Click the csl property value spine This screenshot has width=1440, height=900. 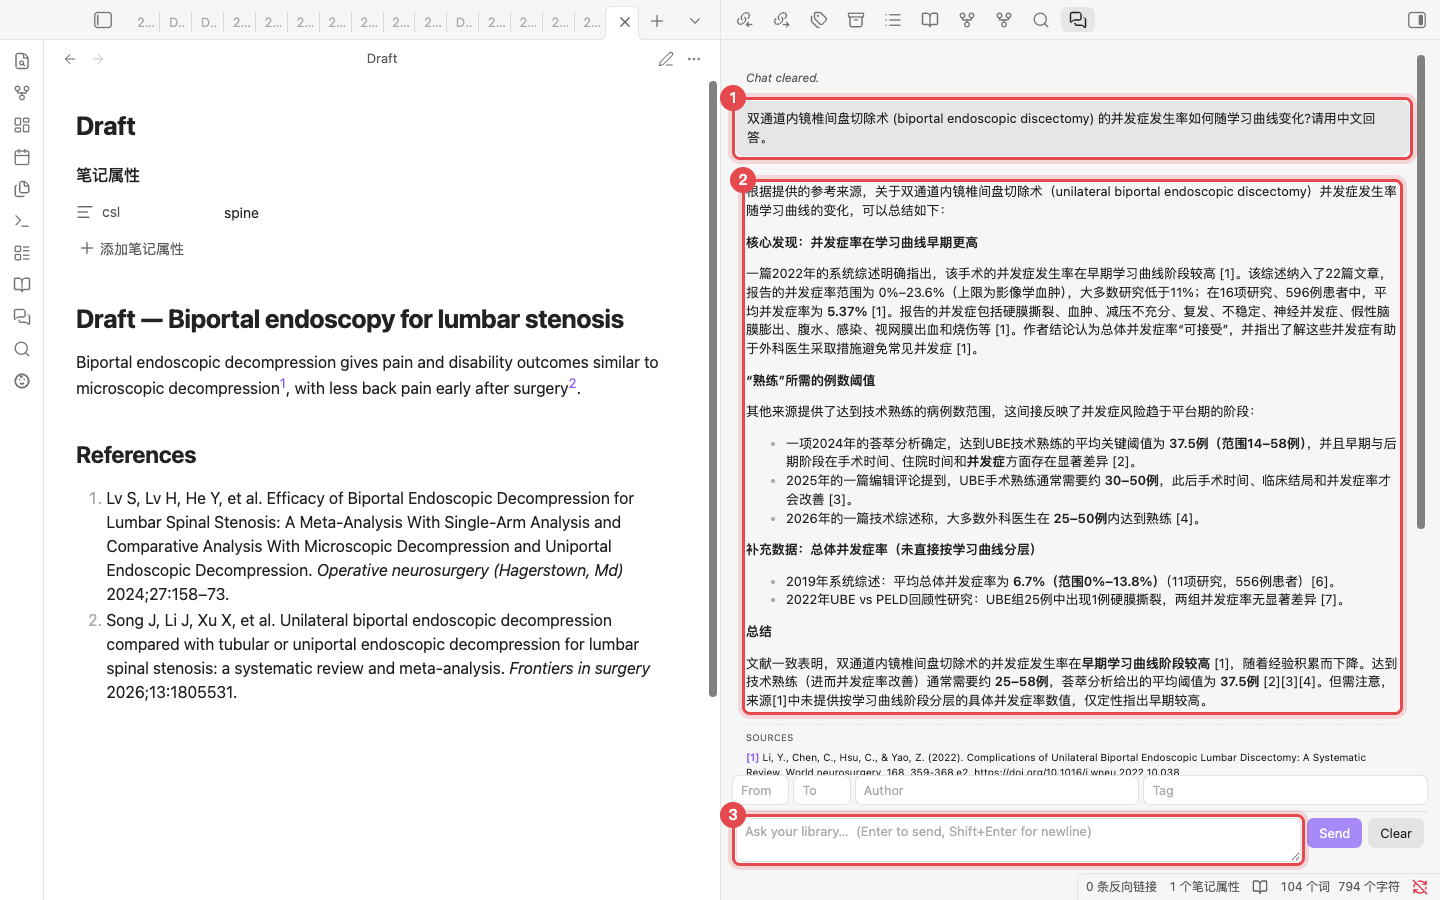pyautogui.click(x=241, y=213)
